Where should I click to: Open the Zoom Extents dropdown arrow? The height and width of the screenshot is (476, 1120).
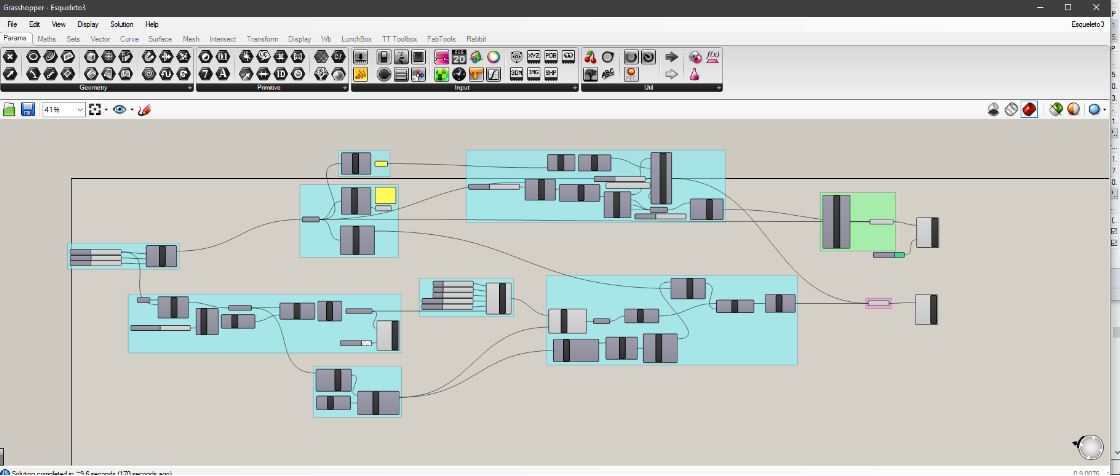[106, 109]
